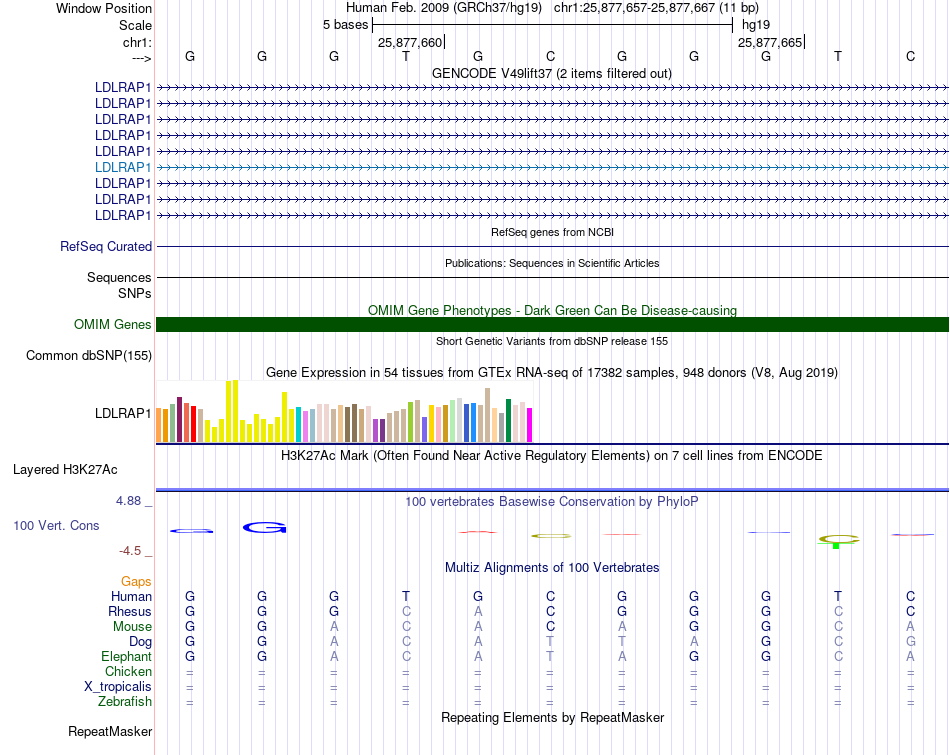Open the Short Genetic Variants dbSNP 155 title

coord(552,341)
